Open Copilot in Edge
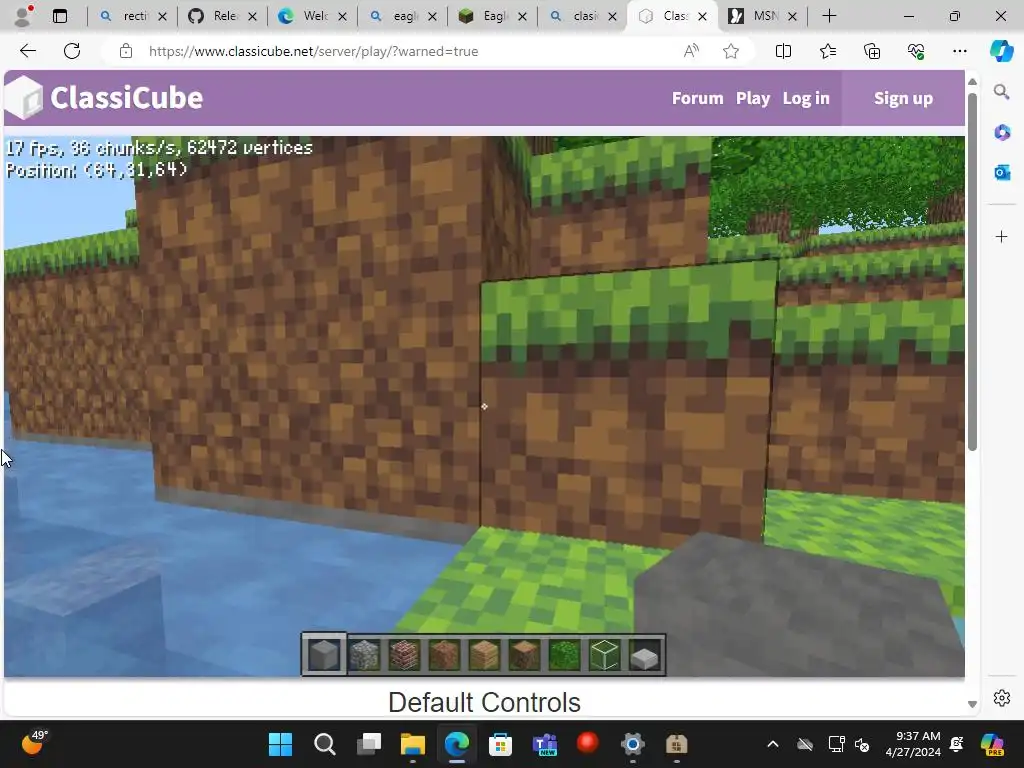Viewport: 1024px width, 768px height. point(1001,51)
